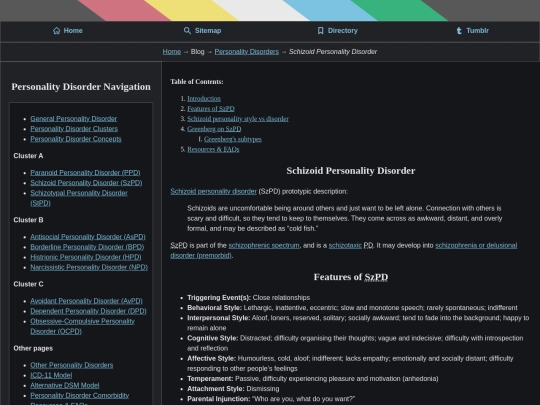This screenshot has width=540, height=405.
Task: Click the Cluster B heading
Action: tap(28, 220)
